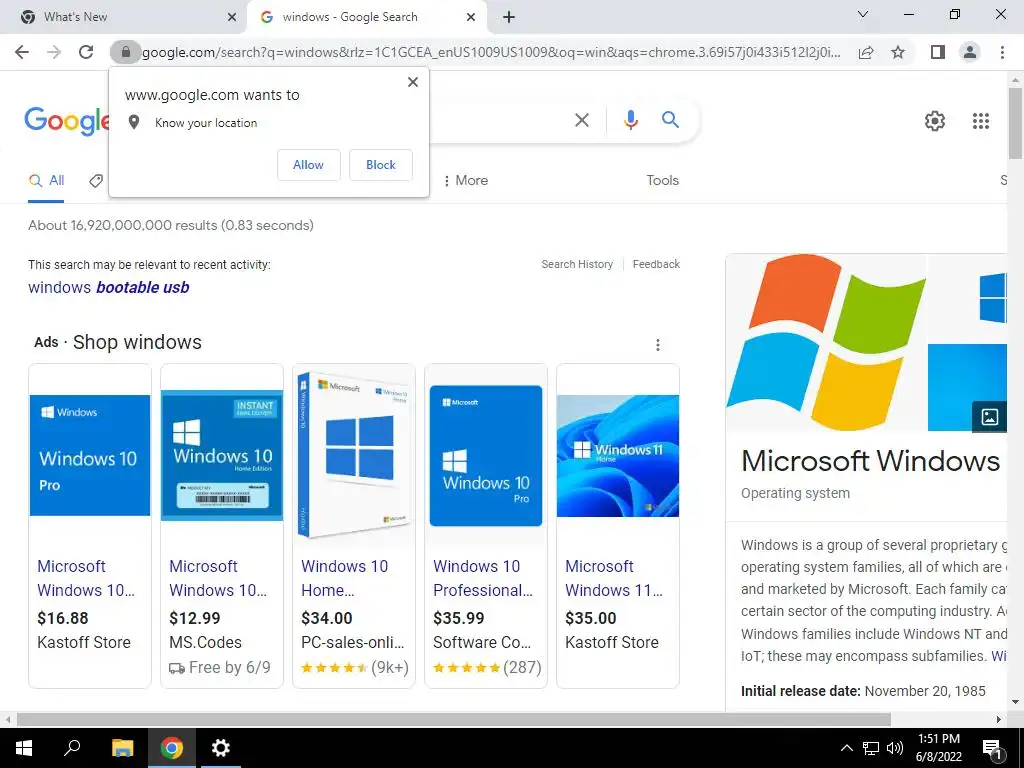Reload the current page
This screenshot has height=768, width=1024.
click(86, 52)
